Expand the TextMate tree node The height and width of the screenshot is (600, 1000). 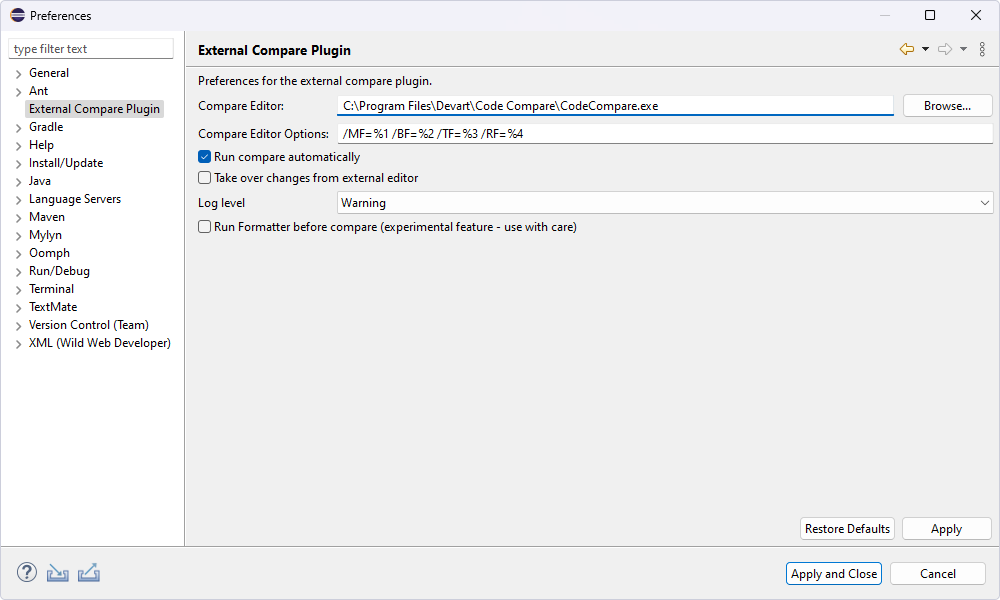(18, 308)
